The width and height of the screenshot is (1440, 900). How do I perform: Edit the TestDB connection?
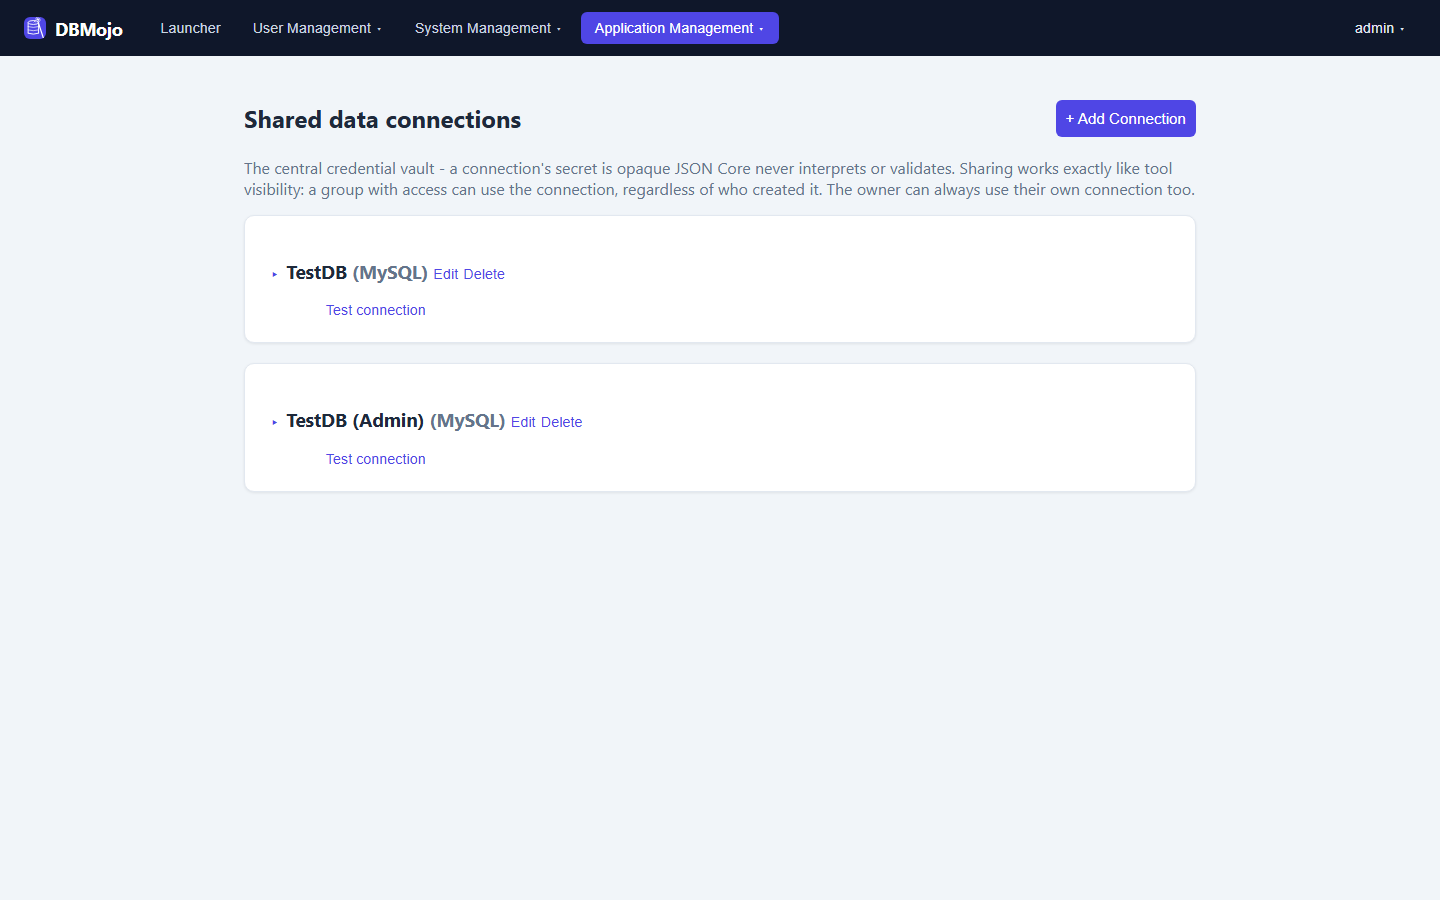[446, 274]
